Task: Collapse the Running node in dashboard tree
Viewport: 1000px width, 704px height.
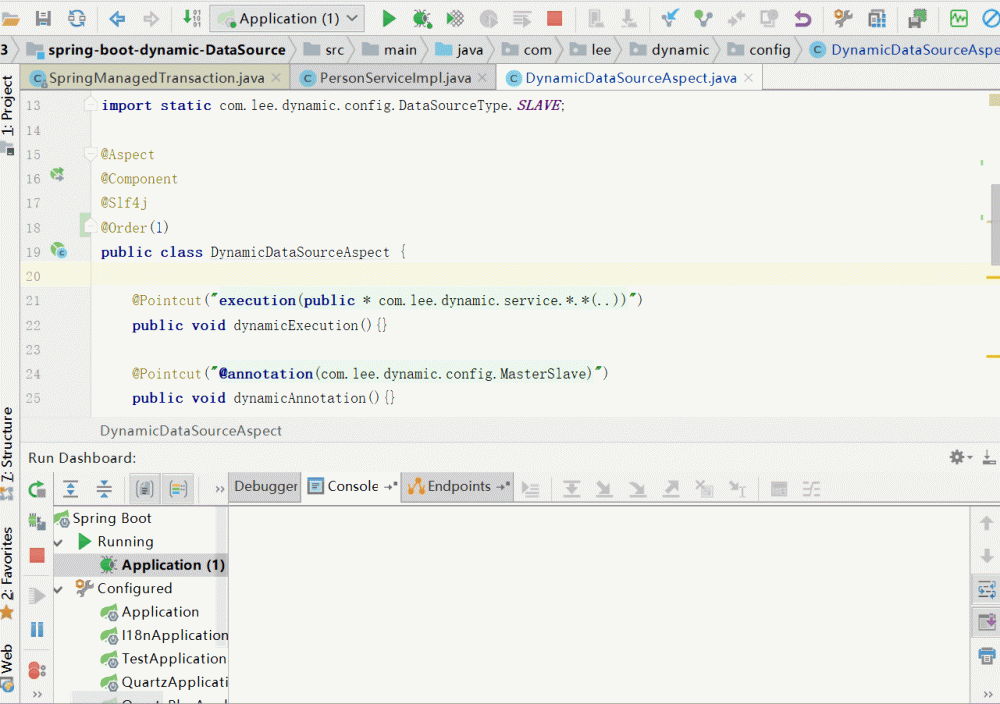Action: pos(58,542)
